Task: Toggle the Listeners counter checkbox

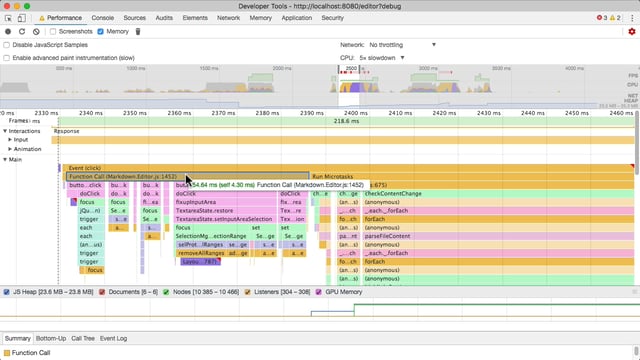Action: (247, 292)
